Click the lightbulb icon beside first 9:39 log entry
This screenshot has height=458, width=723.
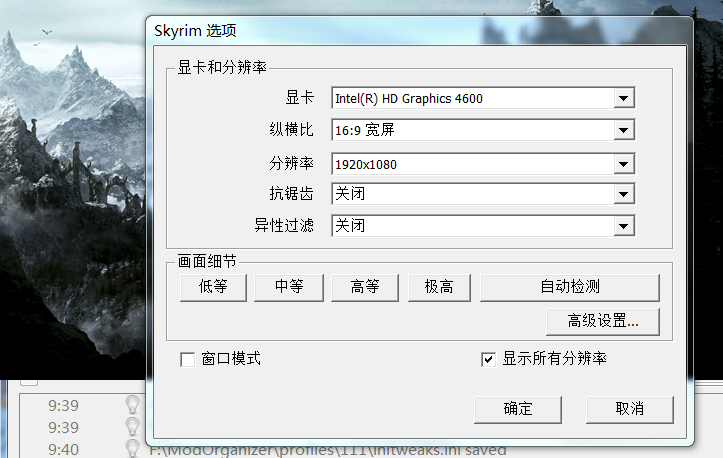[132, 404]
